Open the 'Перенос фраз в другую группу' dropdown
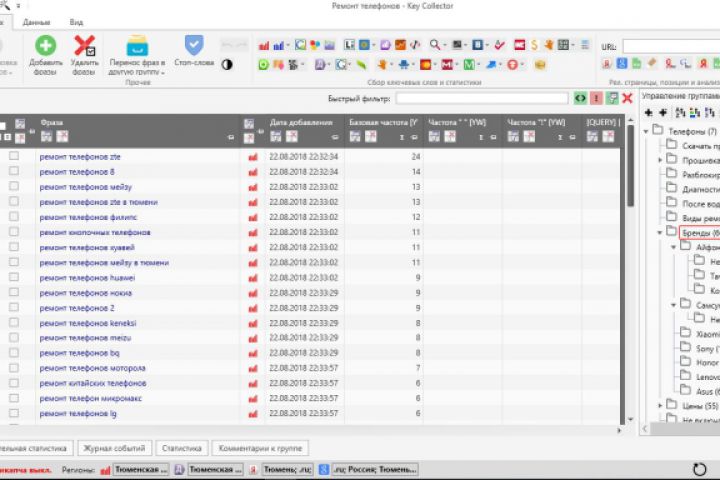720x480 pixels. [x=137, y=56]
